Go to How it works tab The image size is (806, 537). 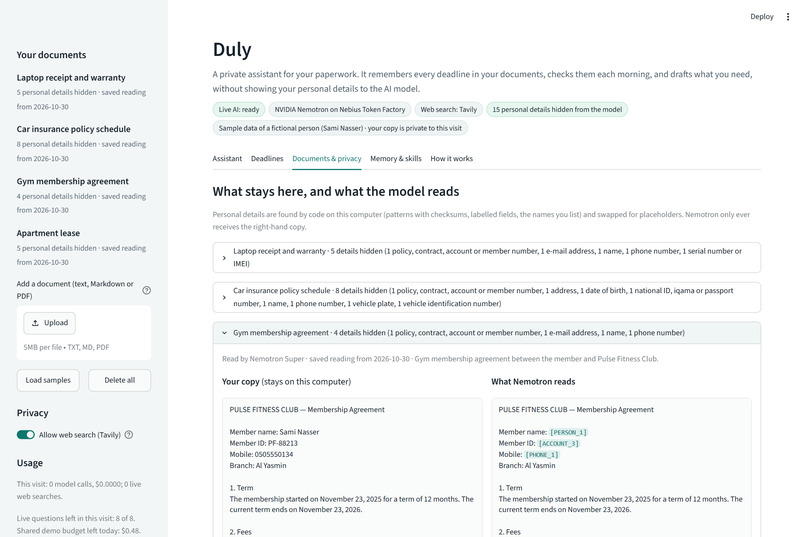pyautogui.click(x=451, y=159)
